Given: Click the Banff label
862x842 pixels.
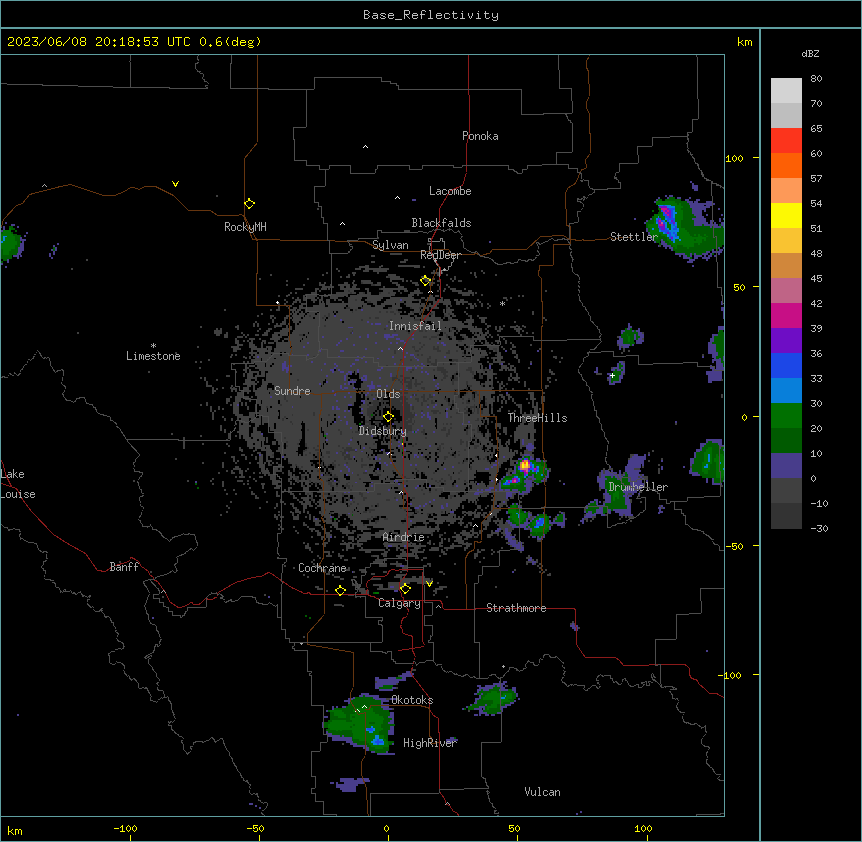Looking at the screenshot, I should (124, 567).
